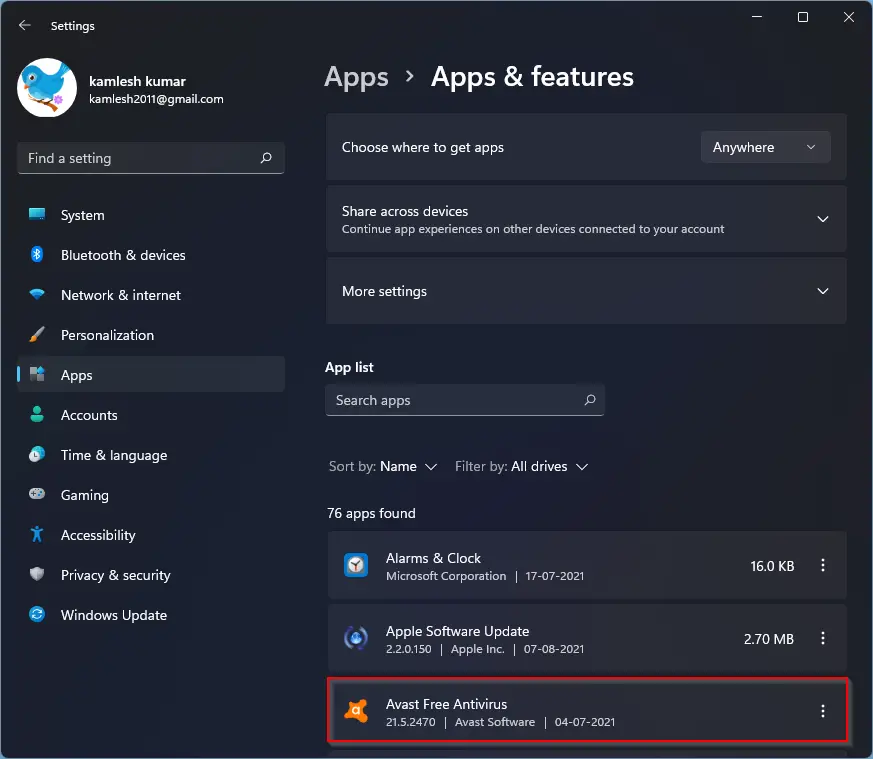Click the 16.0 KB size value
This screenshot has height=759, width=873.
(772, 566)
